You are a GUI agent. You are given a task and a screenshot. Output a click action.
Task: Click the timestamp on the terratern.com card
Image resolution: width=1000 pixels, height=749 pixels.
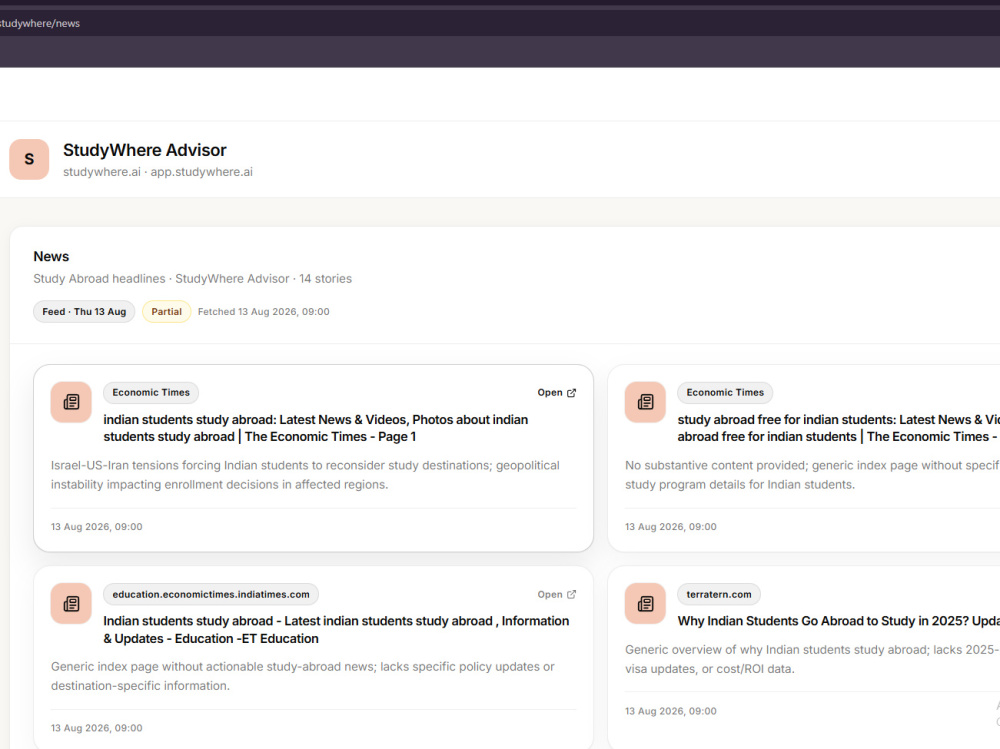671,711
